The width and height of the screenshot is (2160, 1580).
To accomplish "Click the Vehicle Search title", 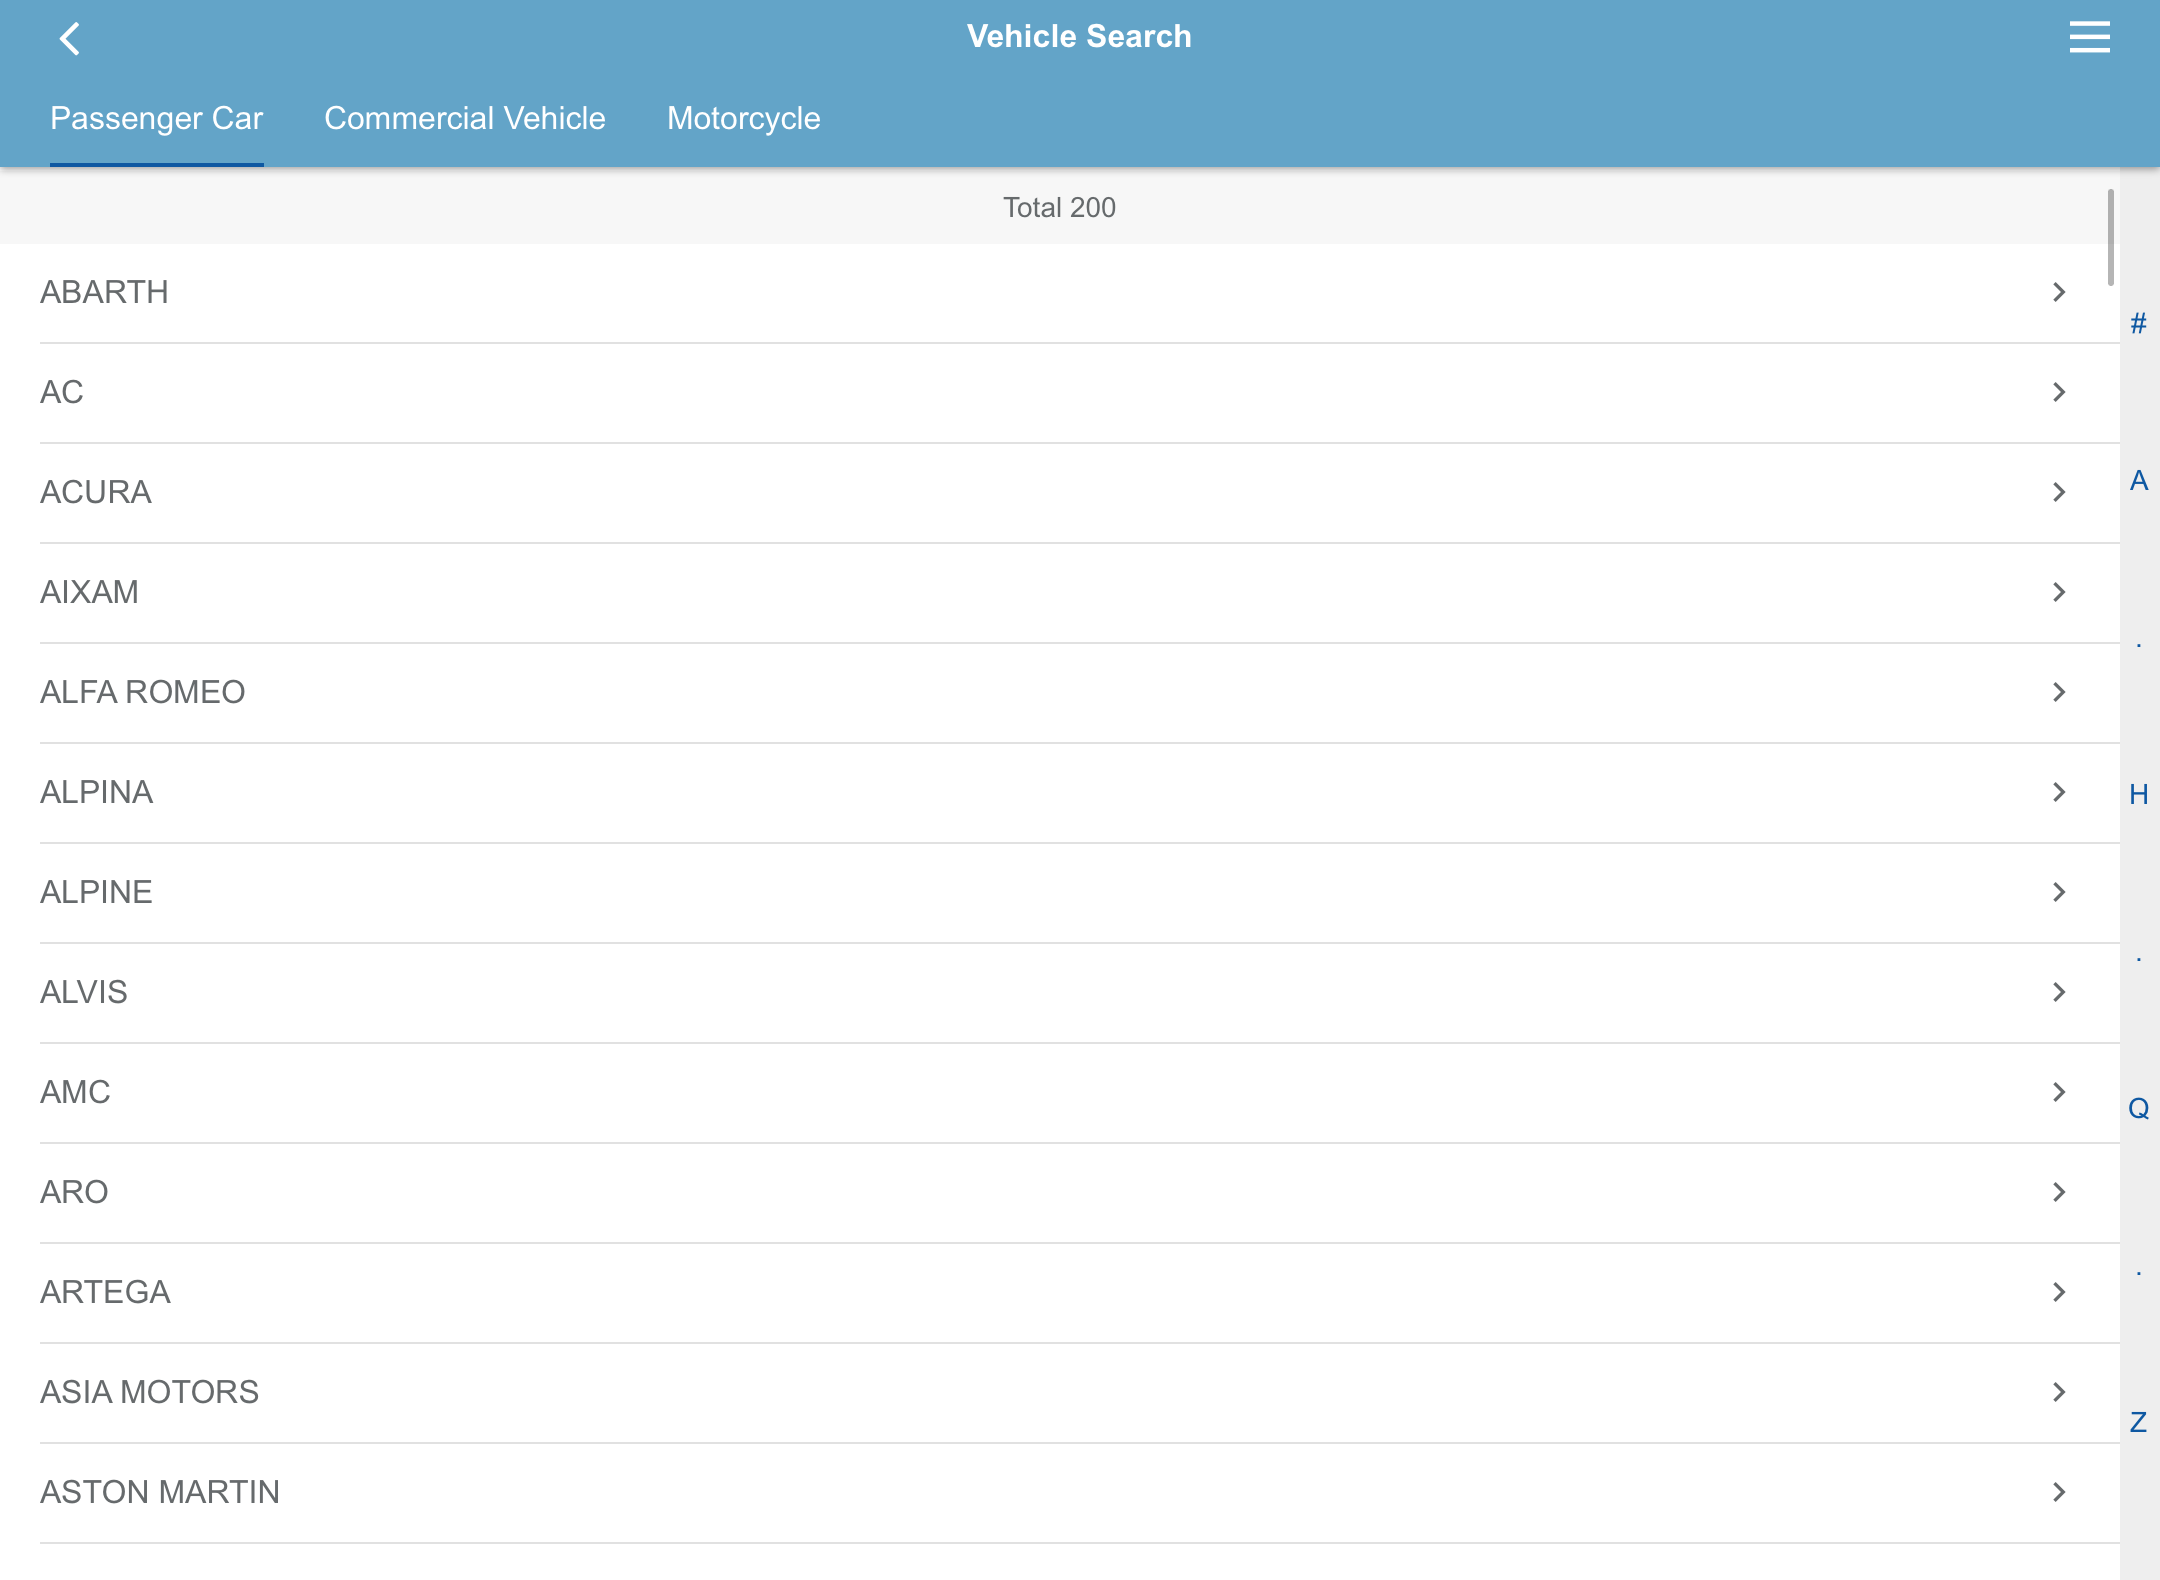I will click(x=1079, y=37).
